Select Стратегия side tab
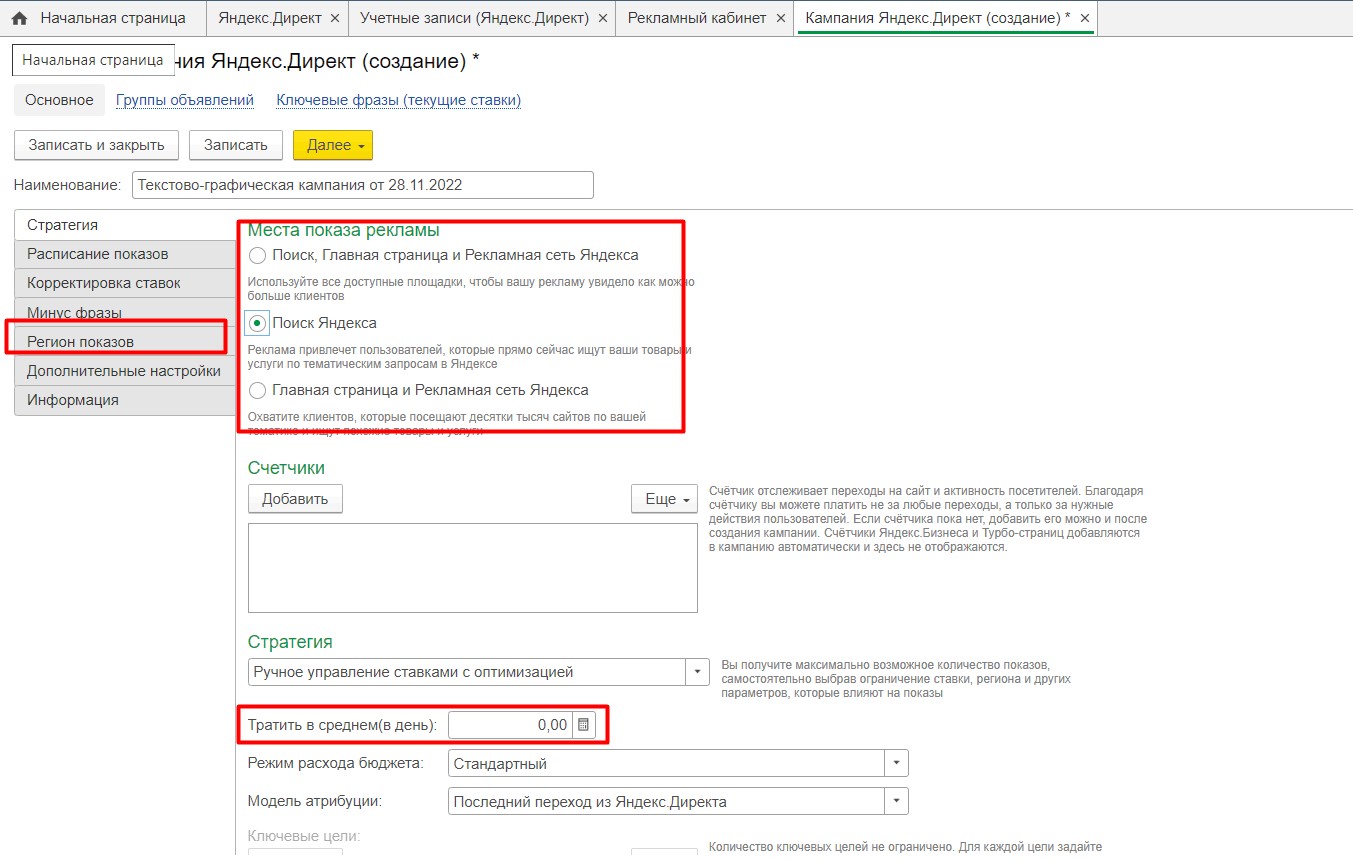 [x=125, y=225]
